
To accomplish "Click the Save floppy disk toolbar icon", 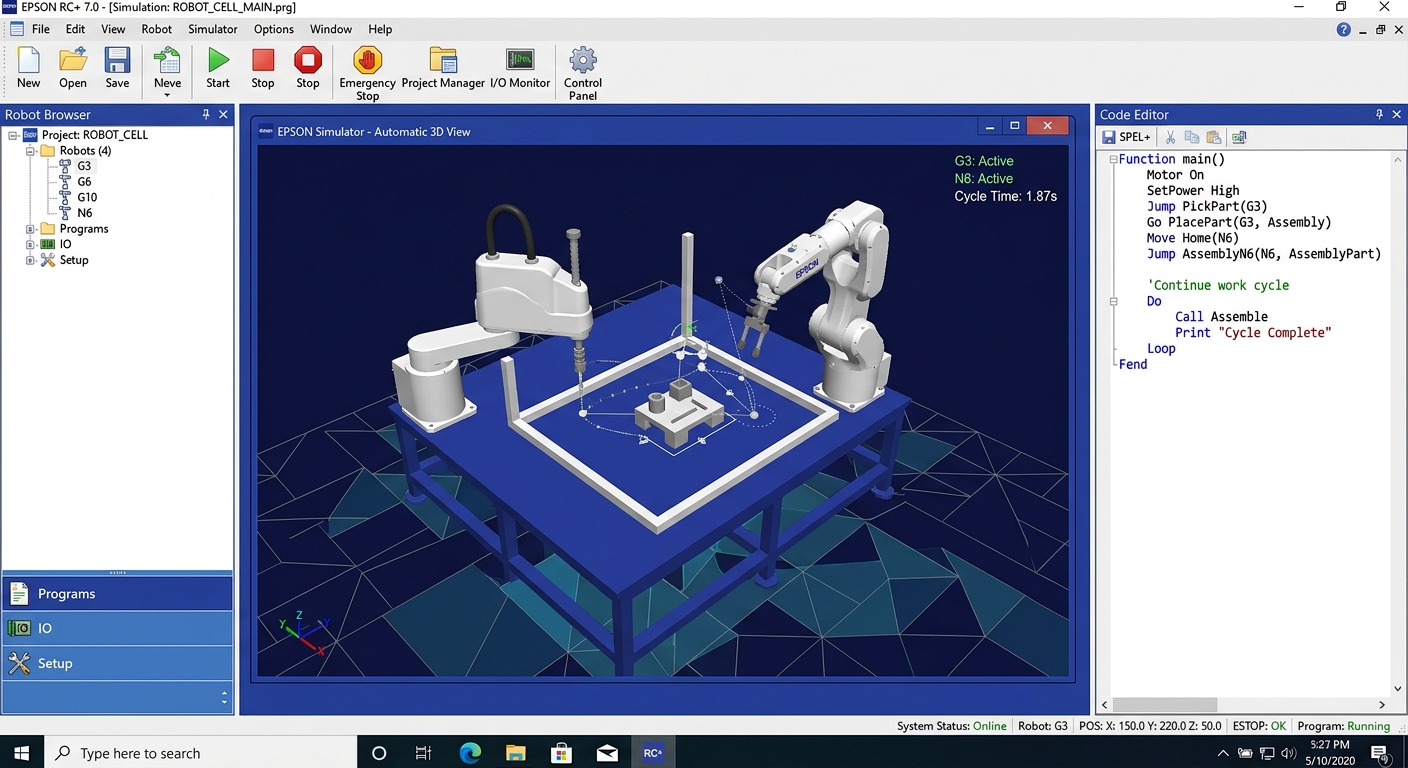I will coord(117,61).
